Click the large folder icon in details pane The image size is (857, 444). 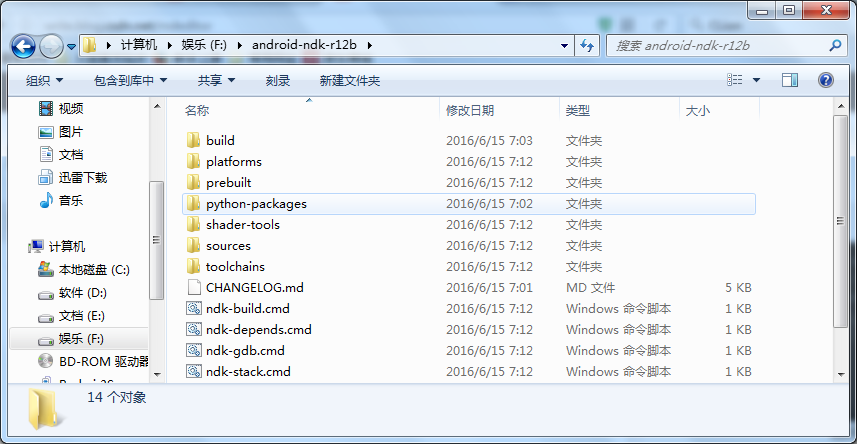click(46, 409)
